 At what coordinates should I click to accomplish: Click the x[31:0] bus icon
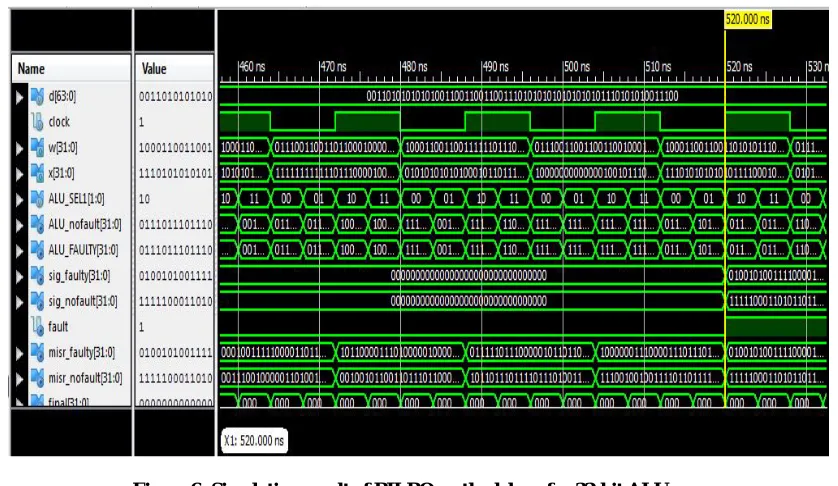tap(37, 173)
